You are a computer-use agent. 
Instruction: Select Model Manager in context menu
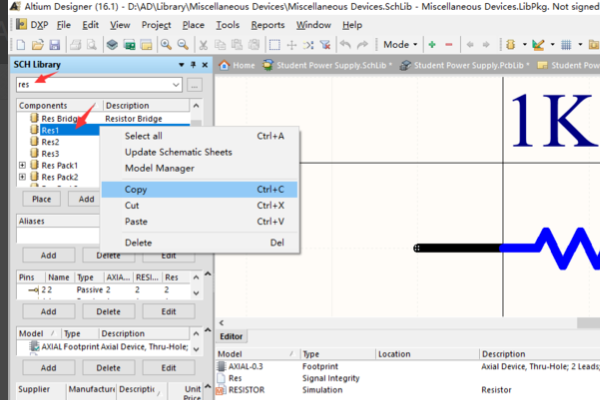click(159, 168)
